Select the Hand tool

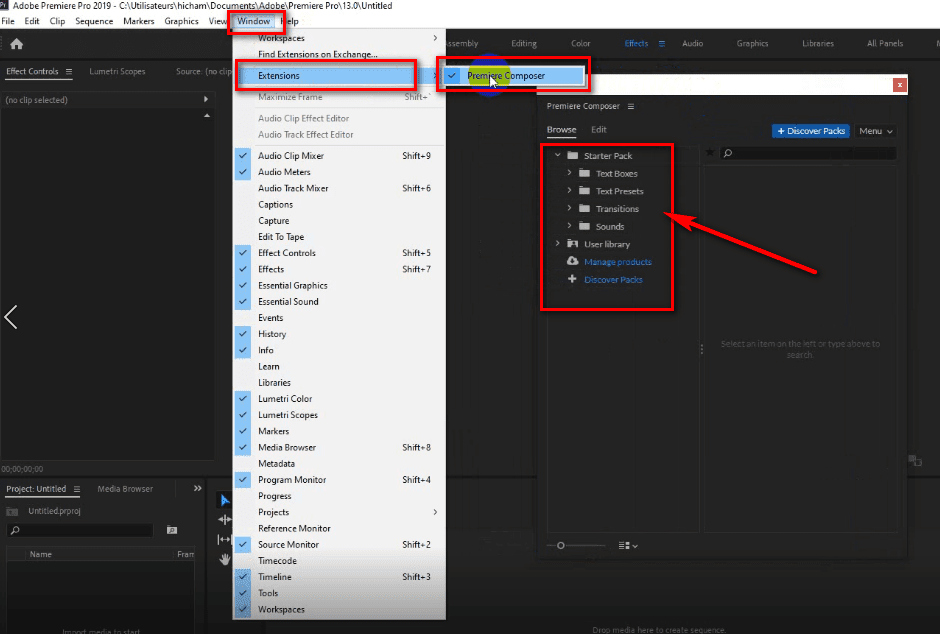click(x=224, y=559)
